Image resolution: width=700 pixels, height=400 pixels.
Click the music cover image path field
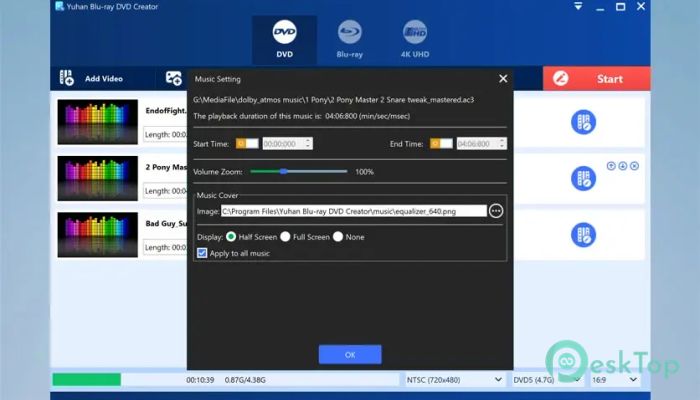[354, 211]
